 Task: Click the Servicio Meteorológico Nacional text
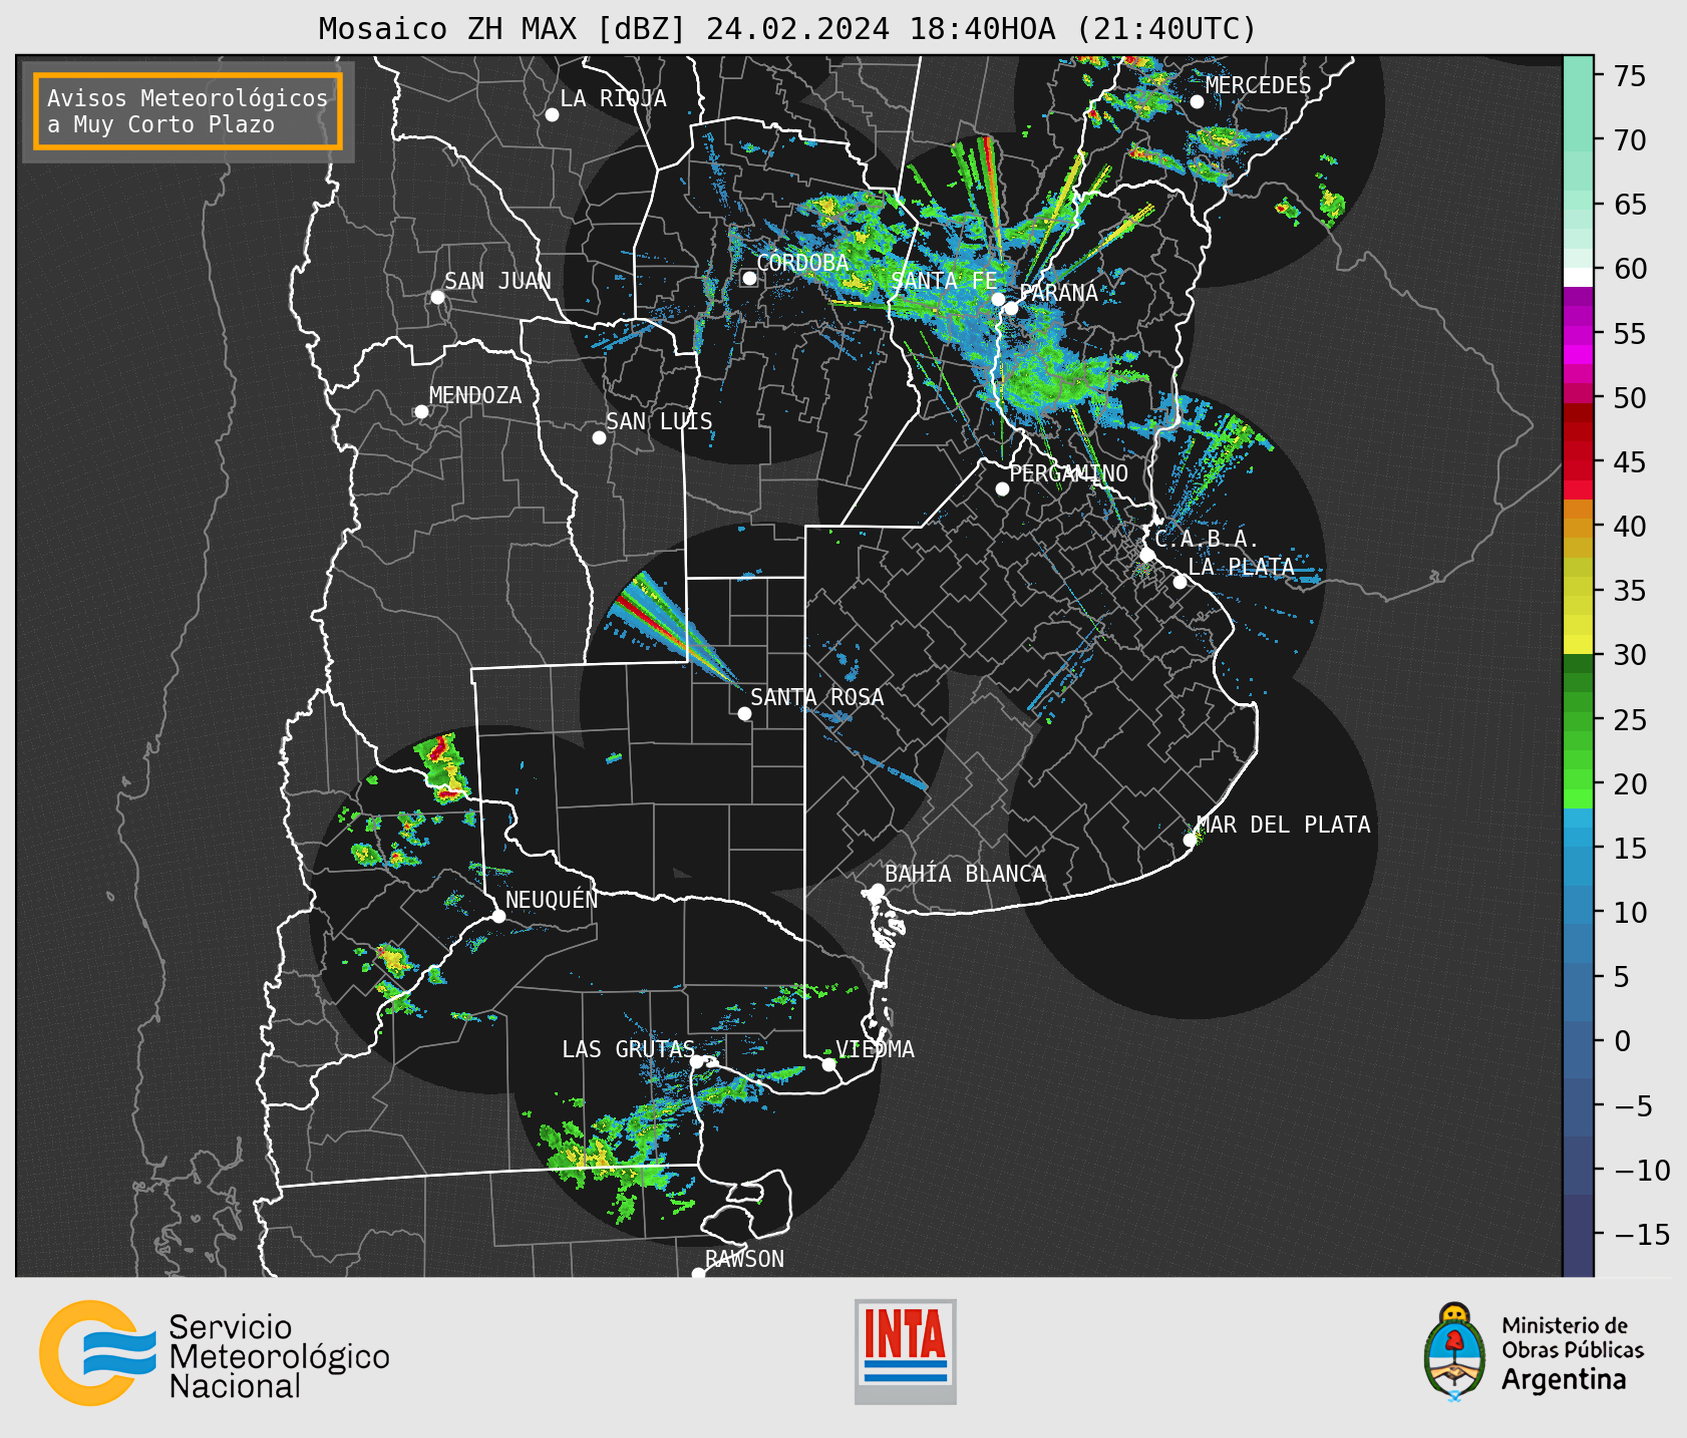pyautogui.click(x=279, y=1357)
